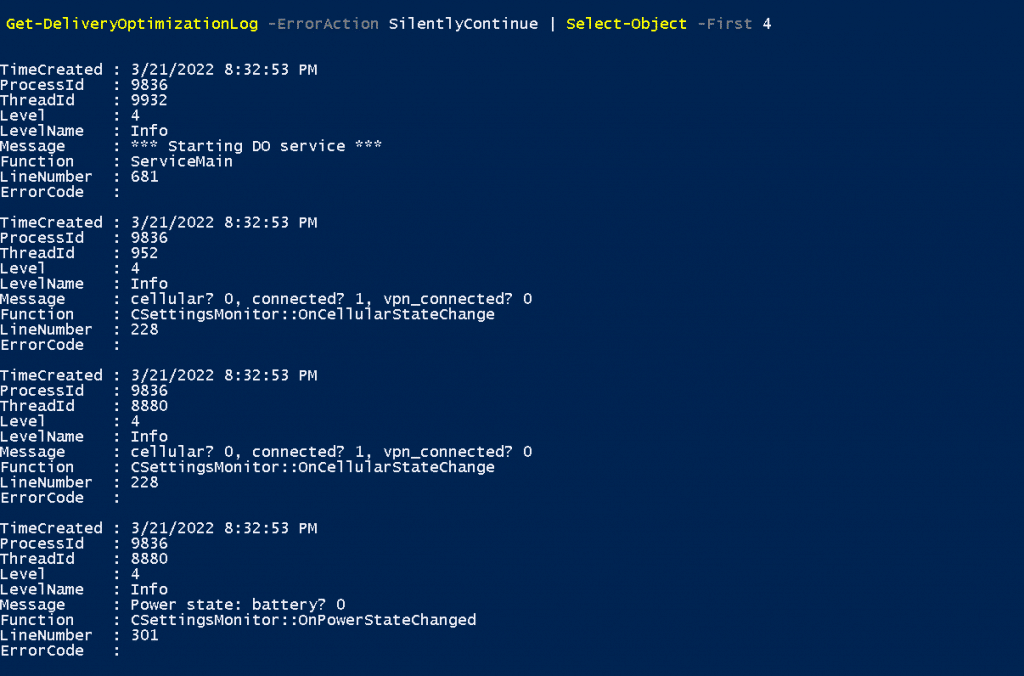Click the first ProcessId value 9836
The image size is (1024, 676).
click(149, 85)
